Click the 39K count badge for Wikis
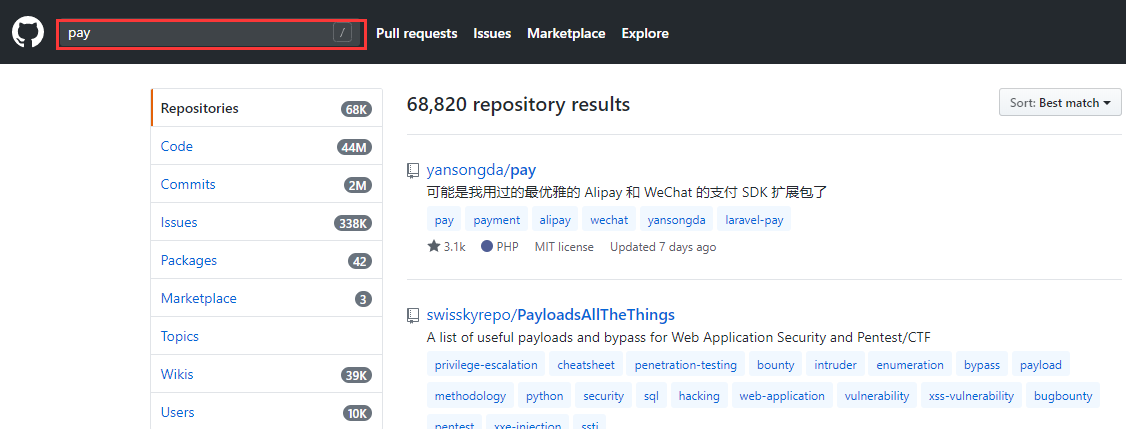Screen dimensions: 1126x429 coord(356,375)
